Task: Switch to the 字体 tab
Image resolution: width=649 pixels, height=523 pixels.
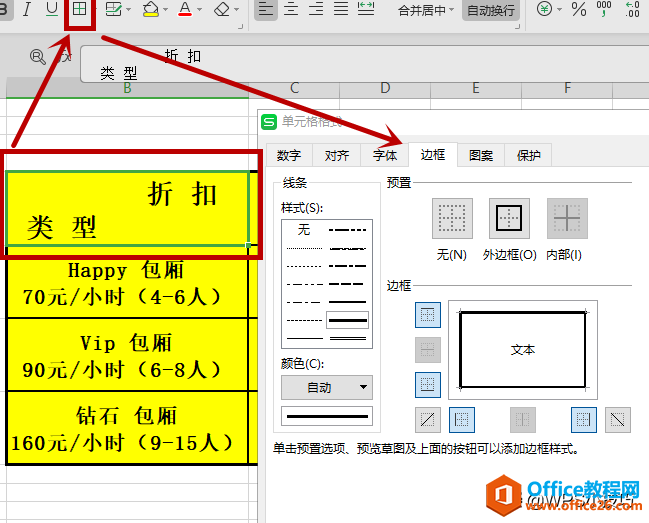Action: [385, 156]
